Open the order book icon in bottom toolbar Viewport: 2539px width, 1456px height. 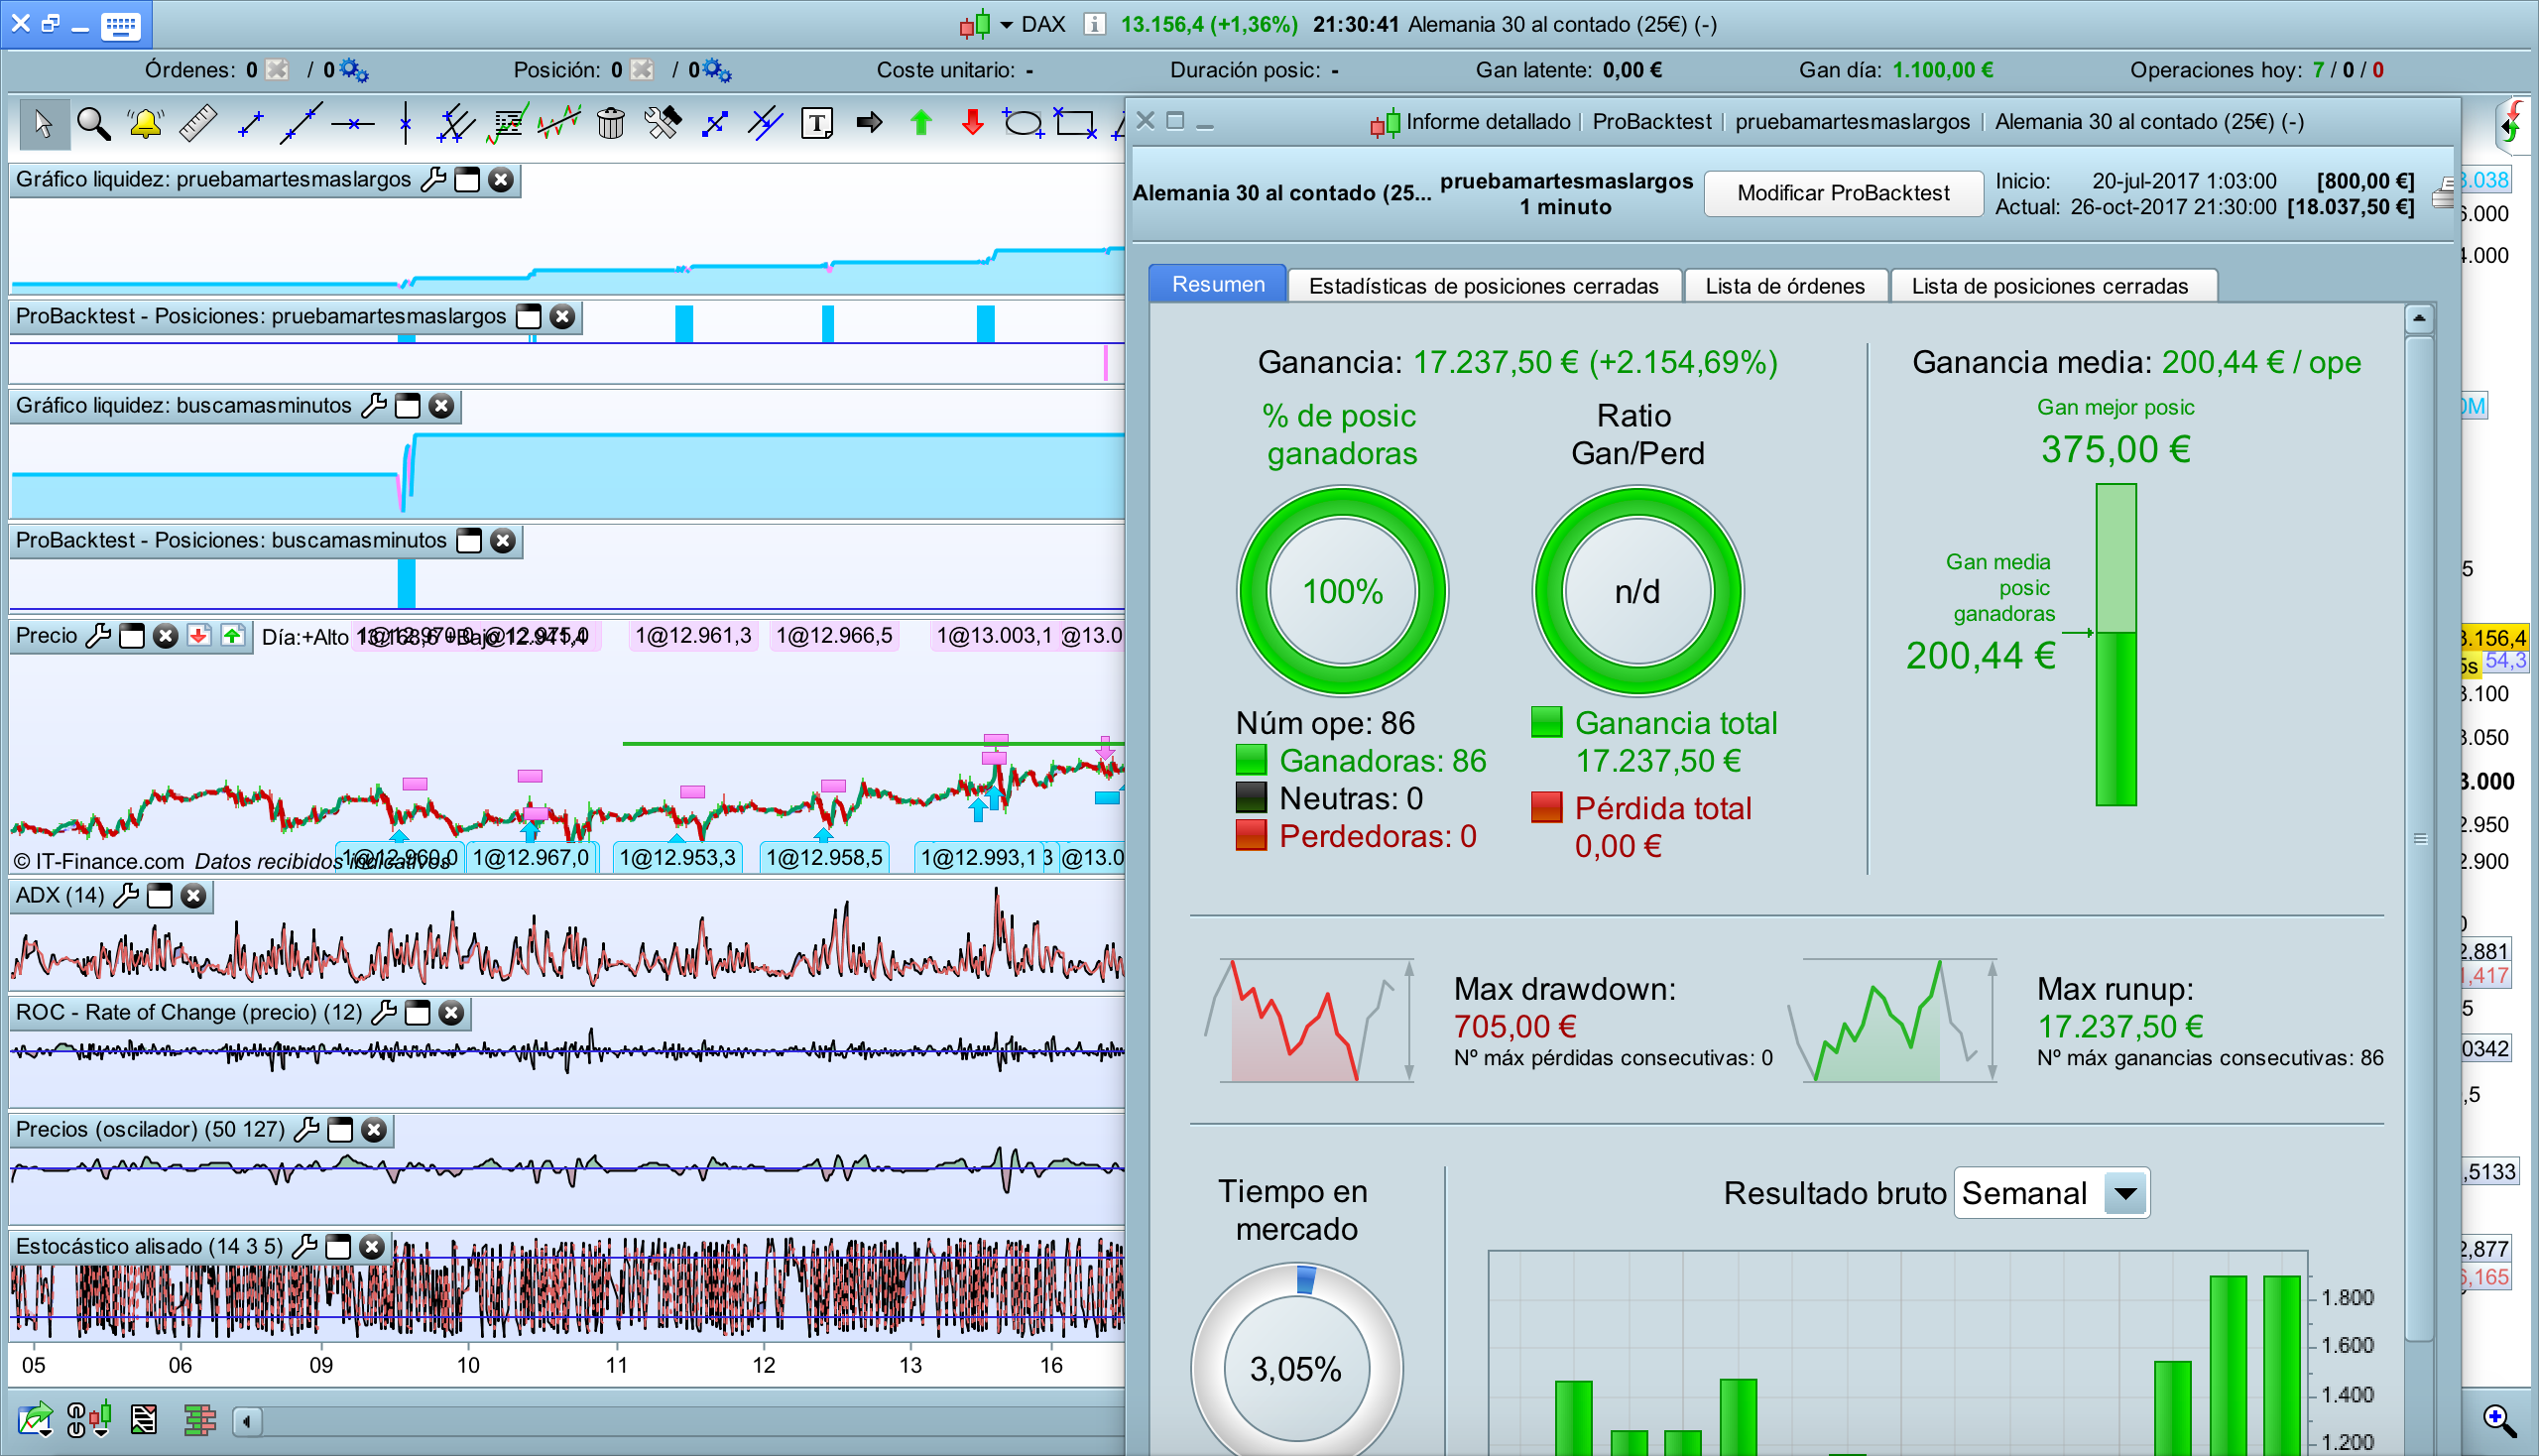tap(200, 1419)
